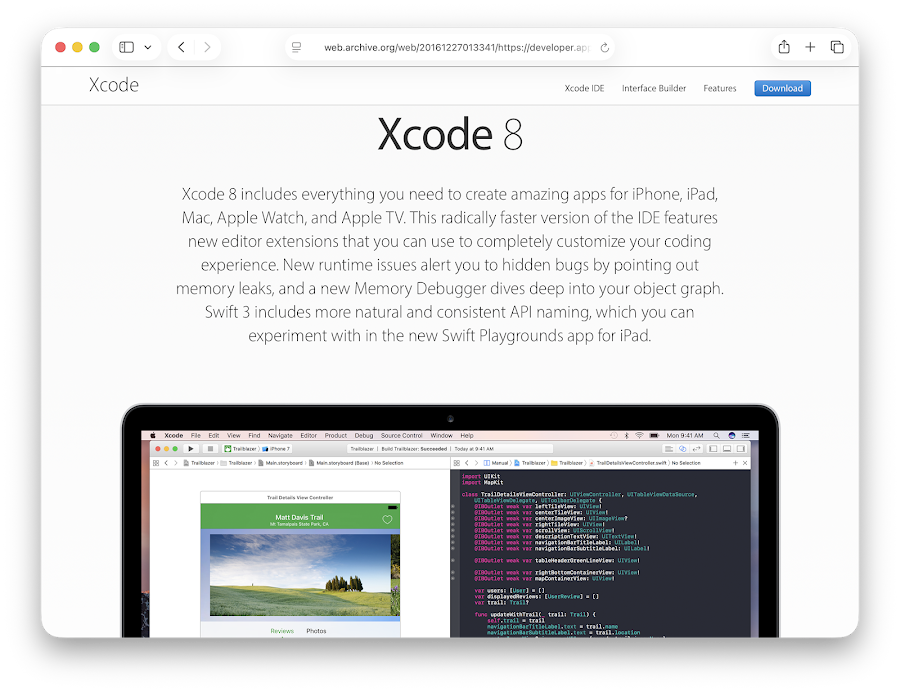900x692 pixels.
Task: Click the Bluetooth icon in pictured menu bar
Action: pyautogui.click(x=627, y=436)
